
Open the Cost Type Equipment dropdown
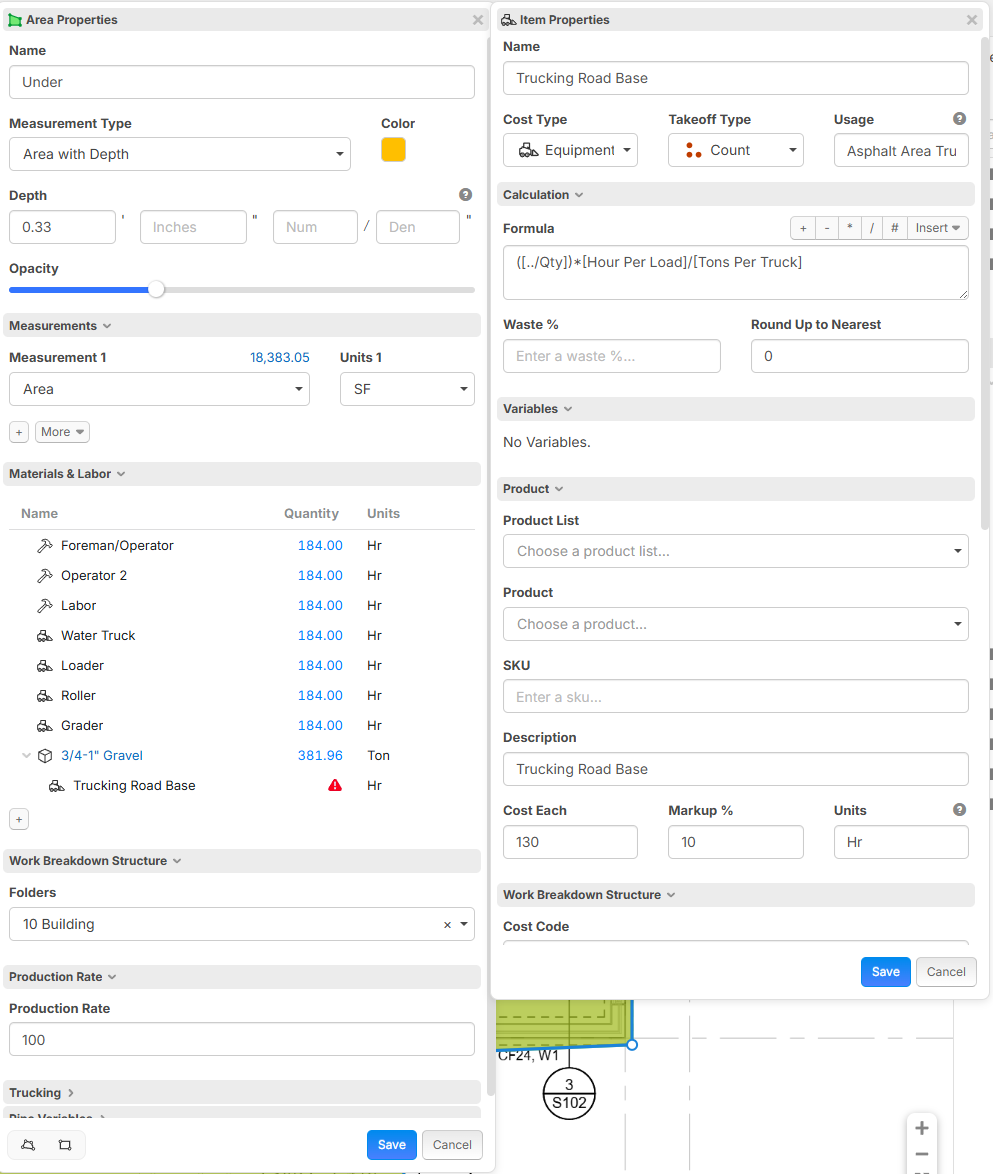tap(570, 150)
